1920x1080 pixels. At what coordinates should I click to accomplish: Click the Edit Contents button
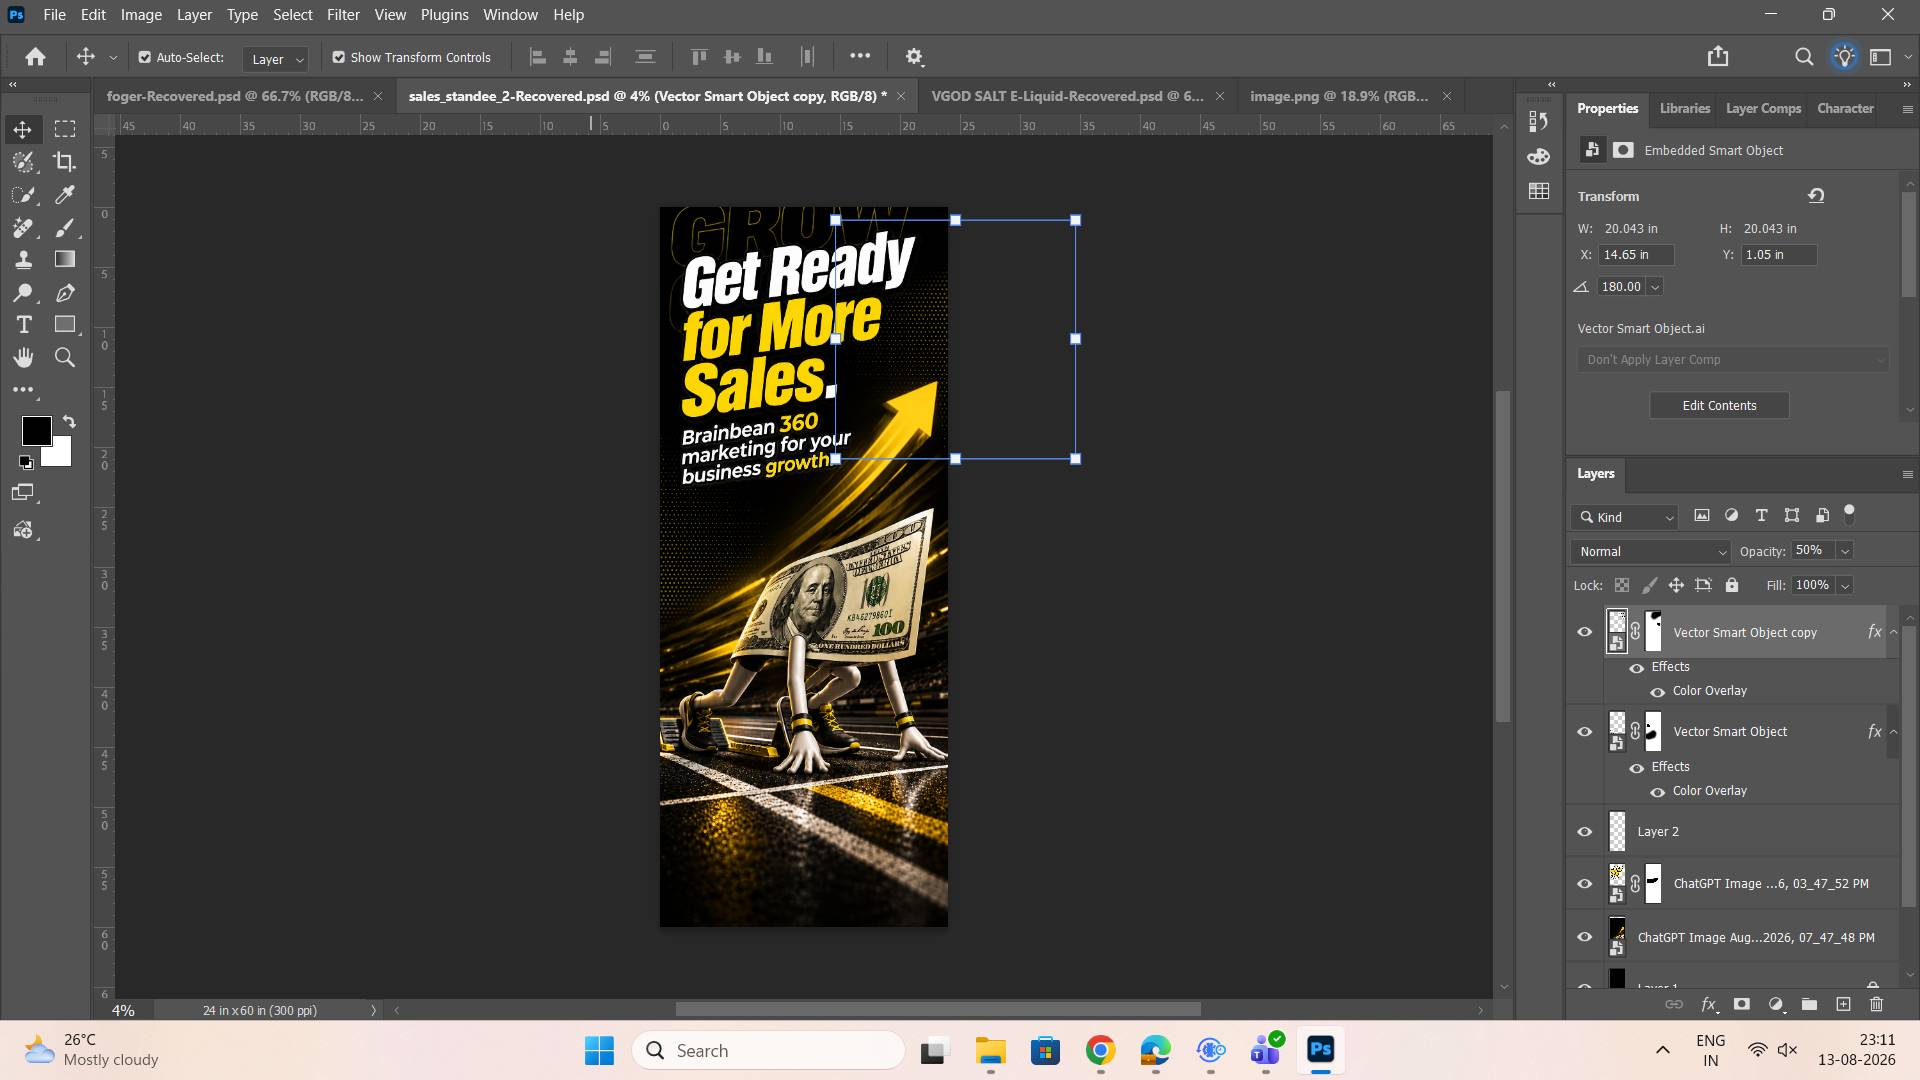coord(1719,406)
